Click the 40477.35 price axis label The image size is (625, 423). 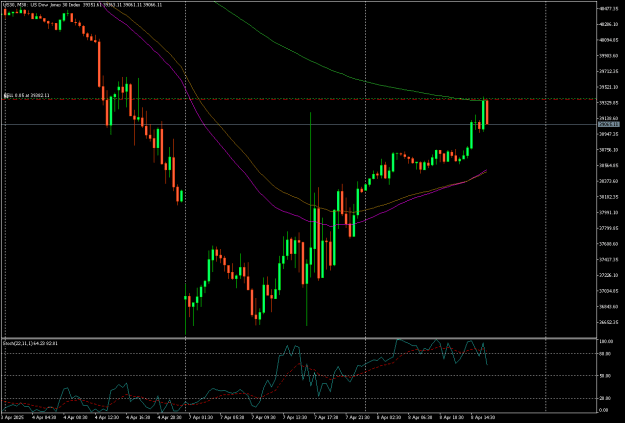click(x=609, y=8)
